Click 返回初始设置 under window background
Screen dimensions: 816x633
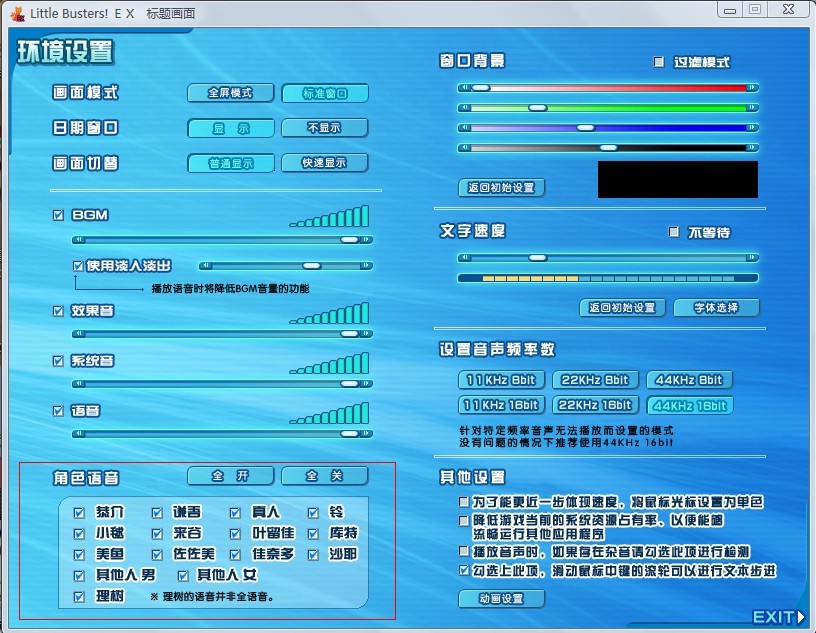pos(502,188)
